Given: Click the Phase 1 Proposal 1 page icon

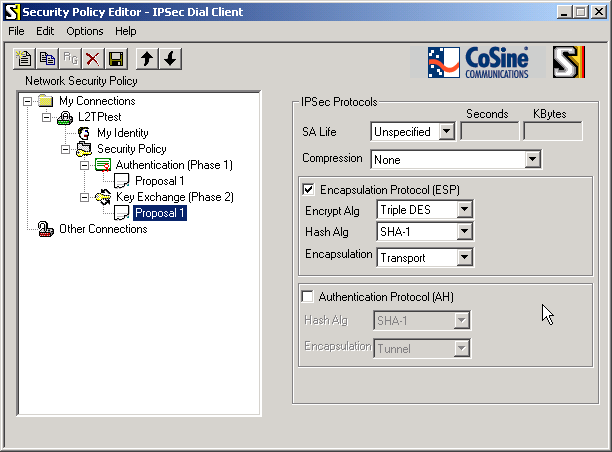Looking at the screenshot, I should coord(122,181).
